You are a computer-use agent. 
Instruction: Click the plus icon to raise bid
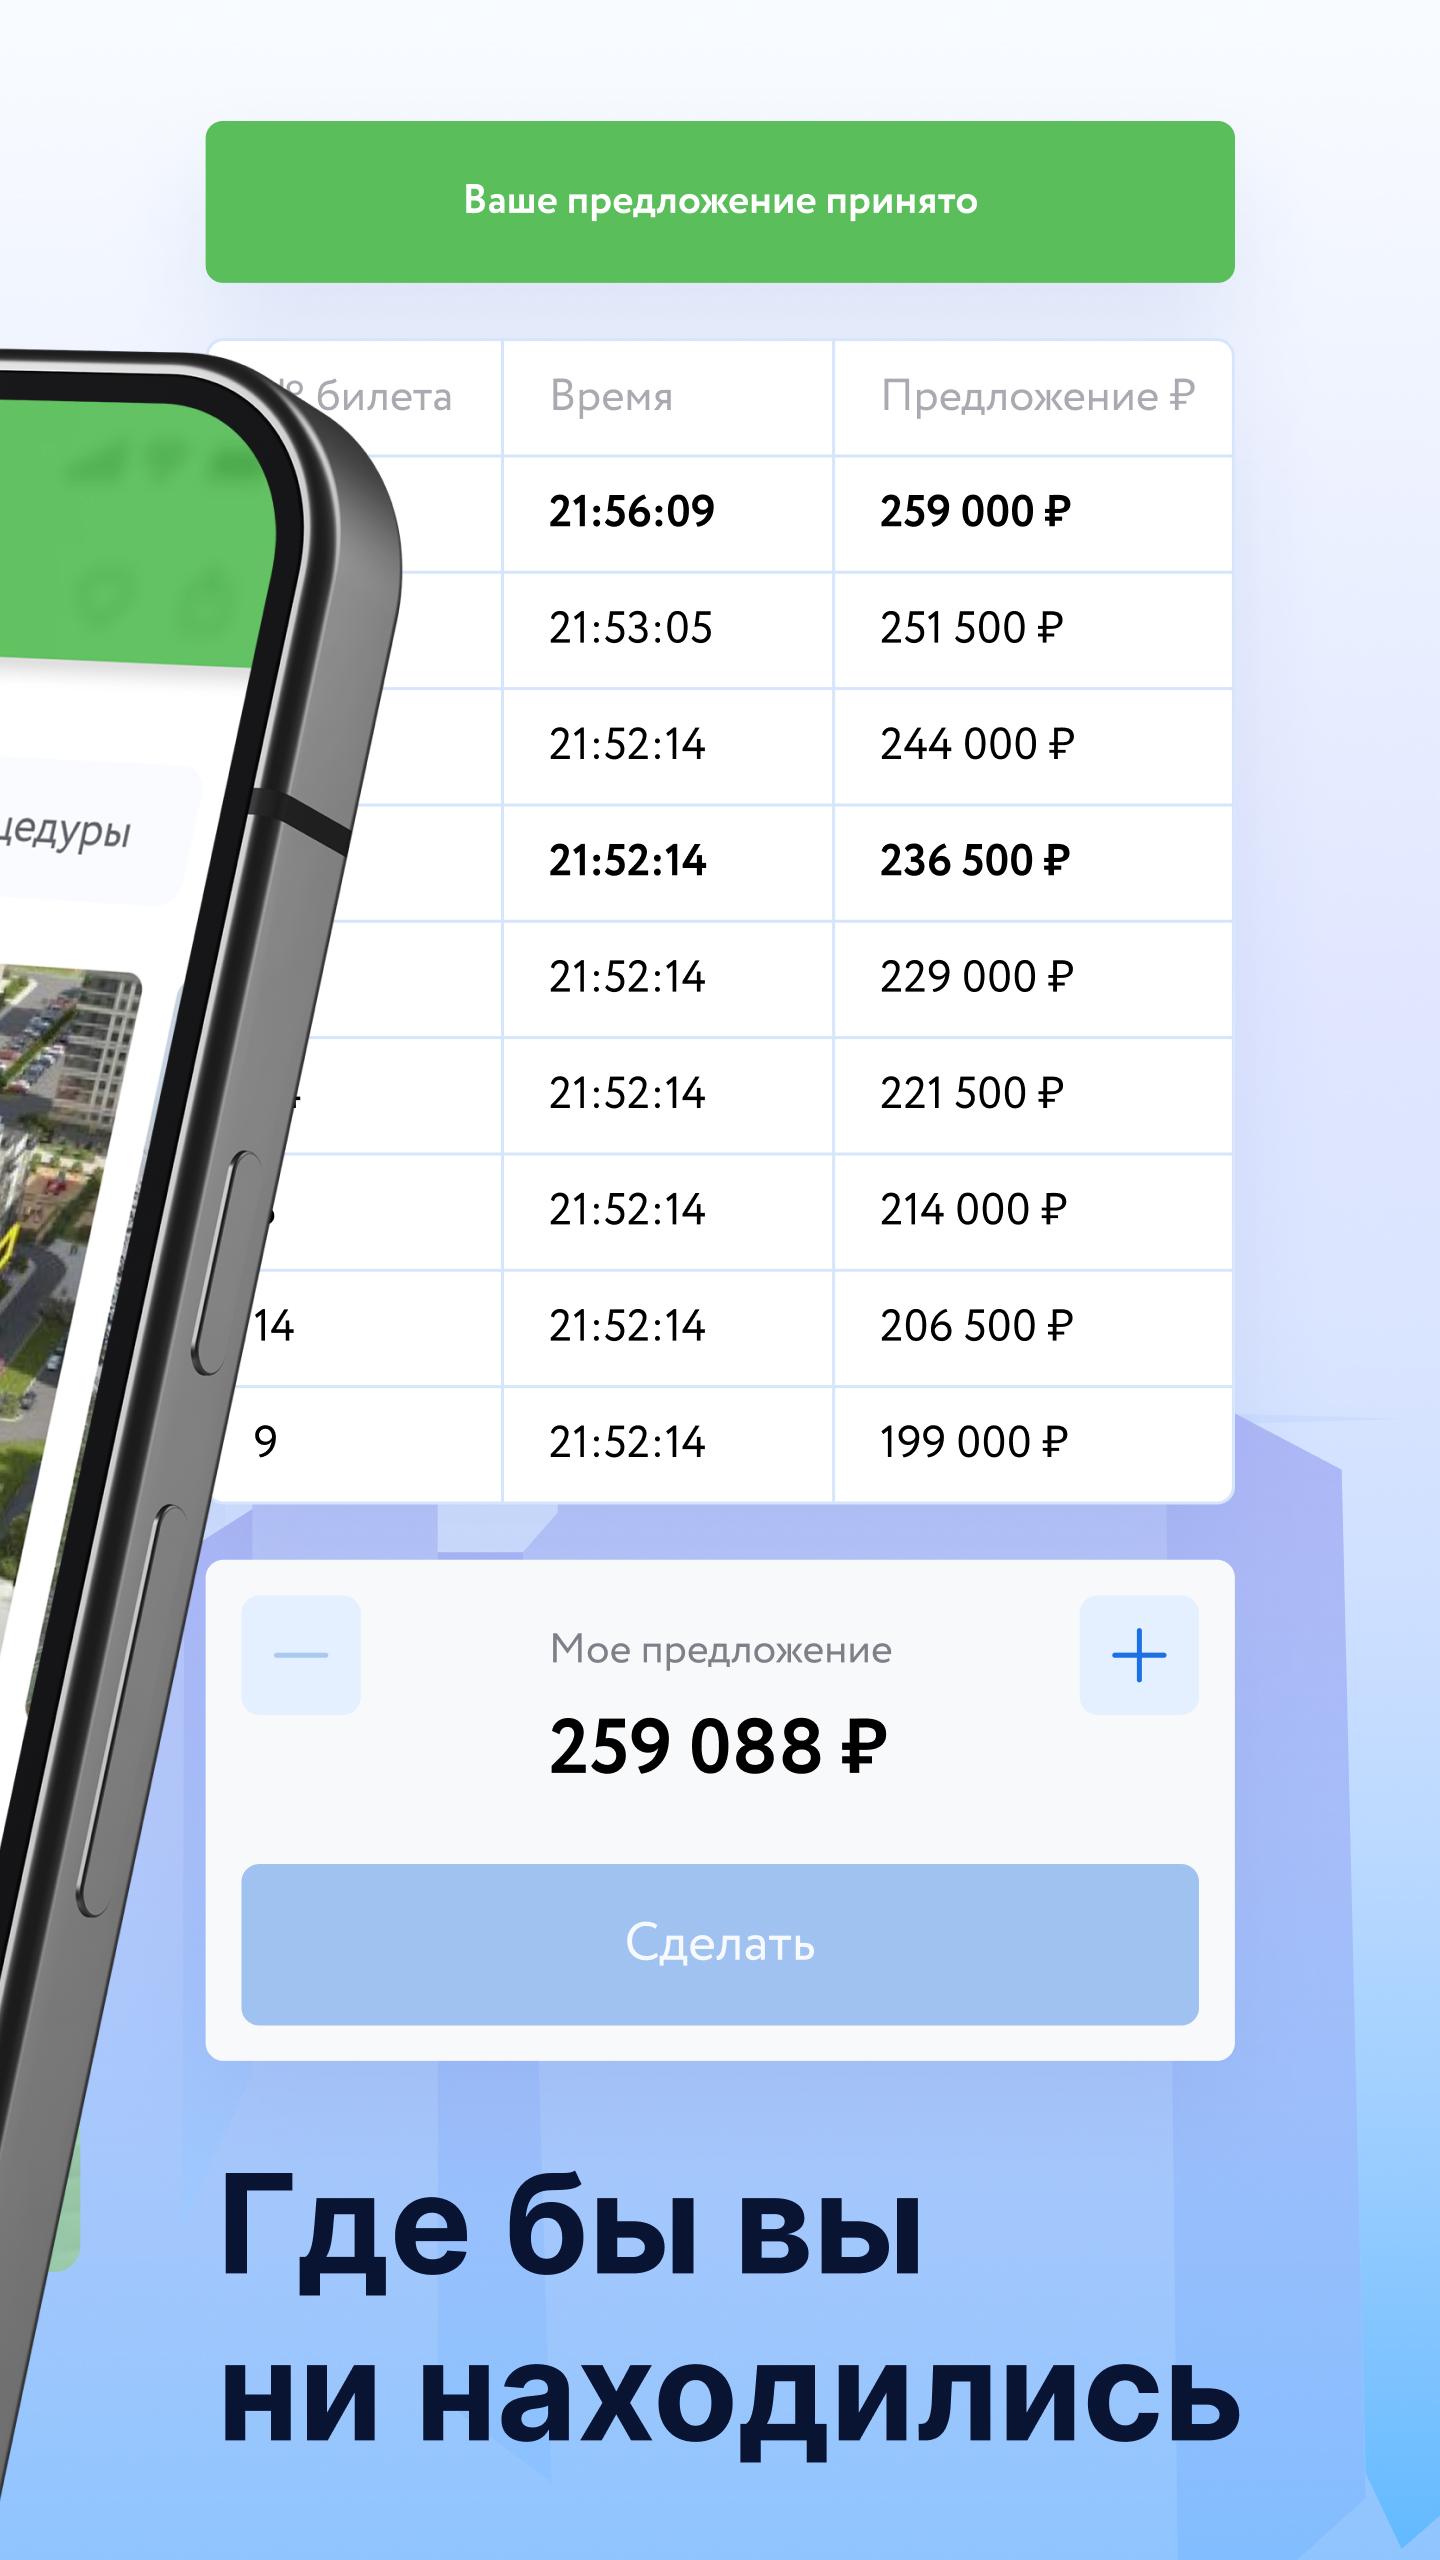click(x=1139, y=1655)
